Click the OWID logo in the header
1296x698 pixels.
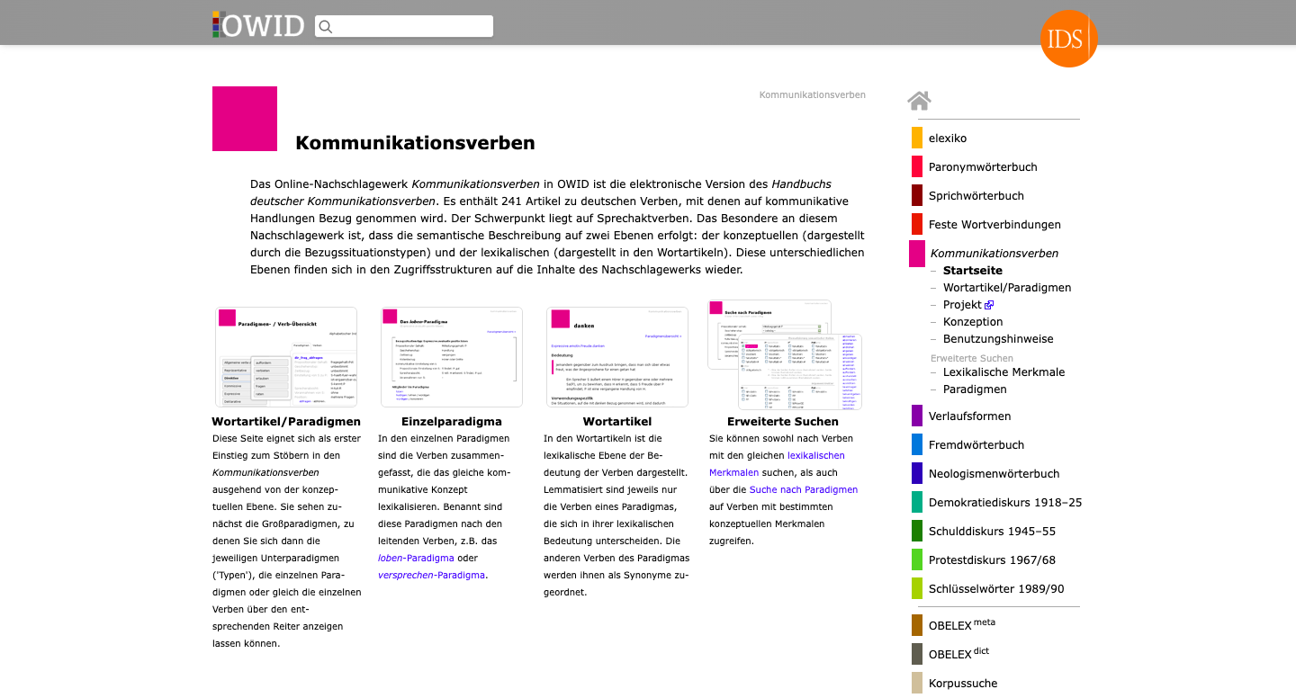[258, 26]
